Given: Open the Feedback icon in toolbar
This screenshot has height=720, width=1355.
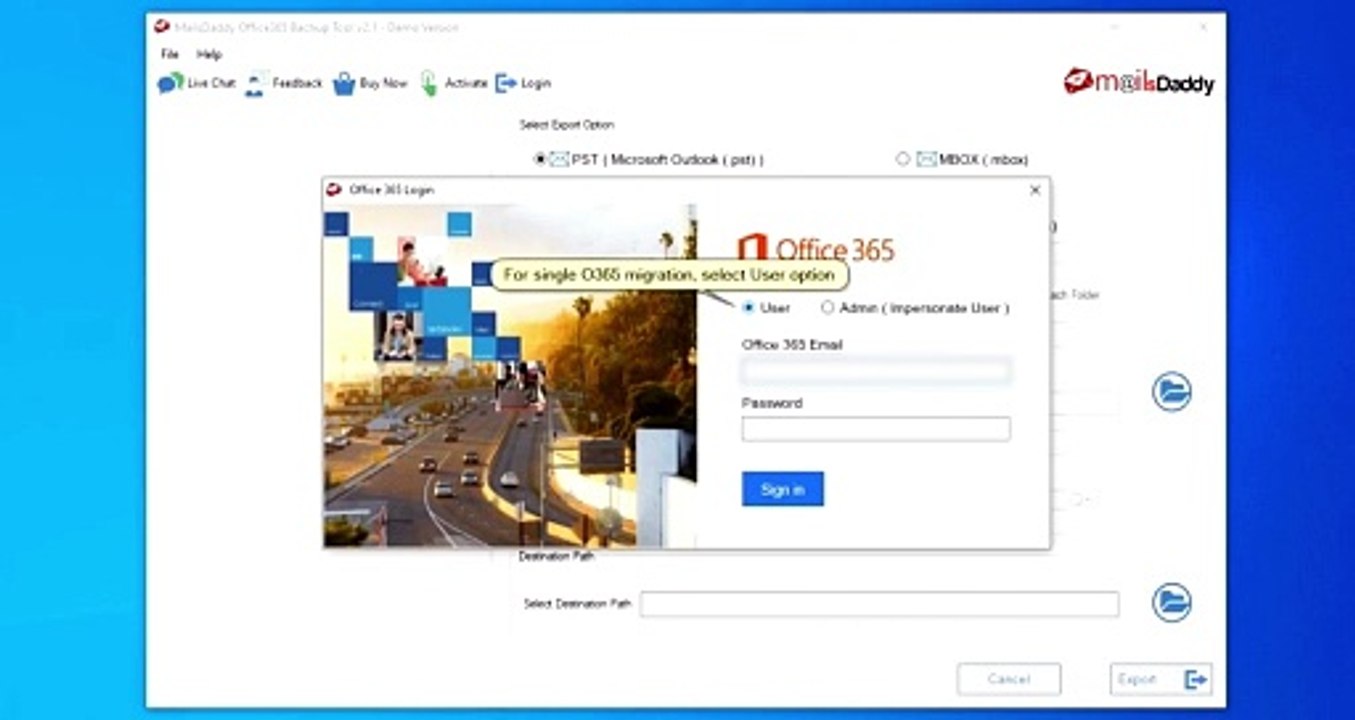Looking at the screenshot, I should [256, 83].
